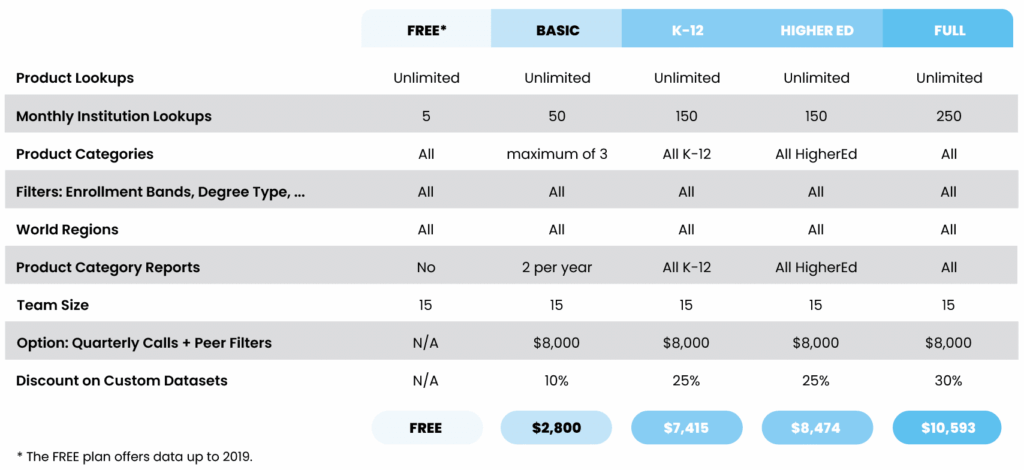The width and height of the screenshot is (1024, 470).
Task: Select the K-12 plan column header
Action: (x=687, y=30)
